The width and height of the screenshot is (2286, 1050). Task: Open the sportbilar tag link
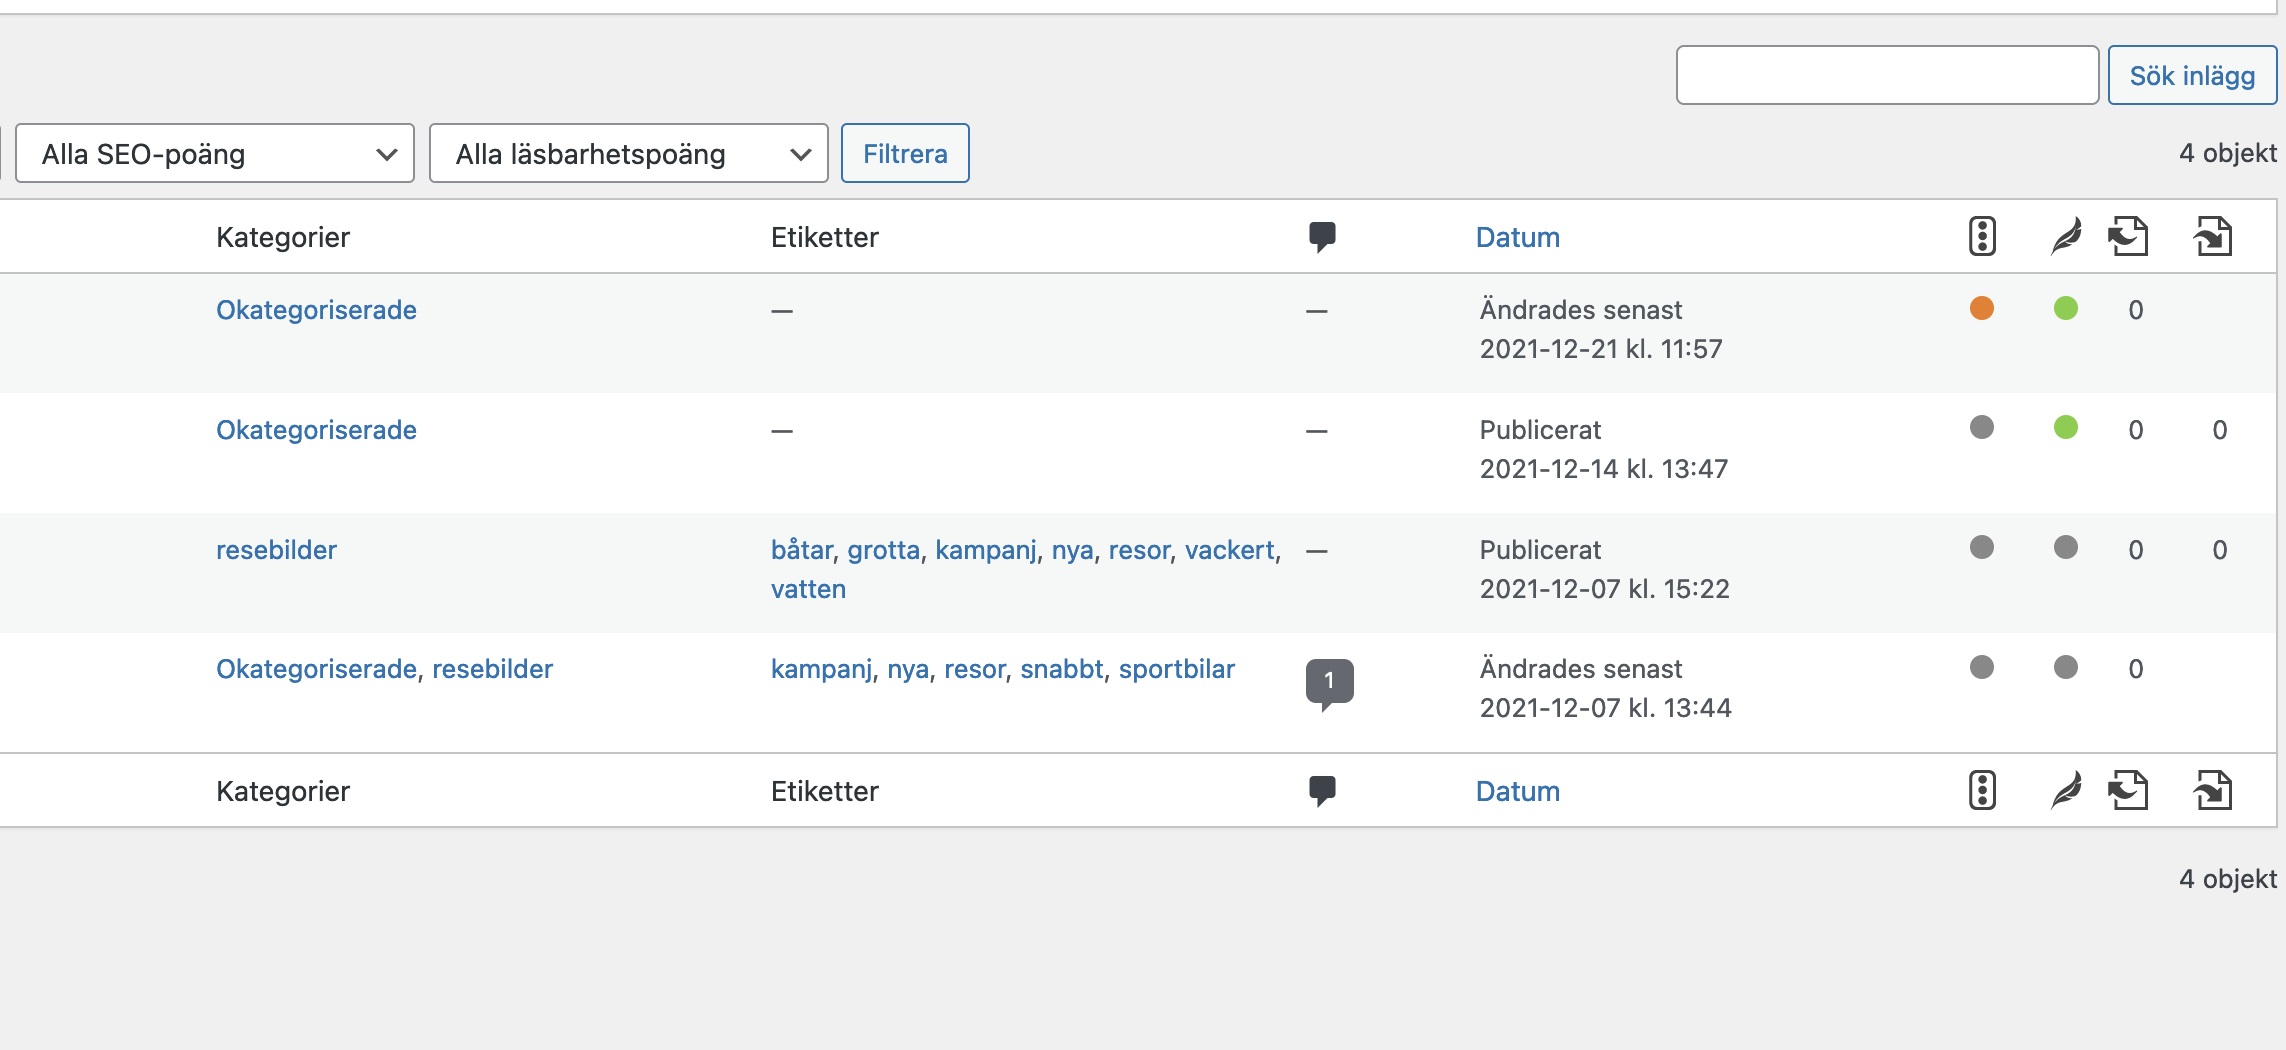(x=1178, y=669)
